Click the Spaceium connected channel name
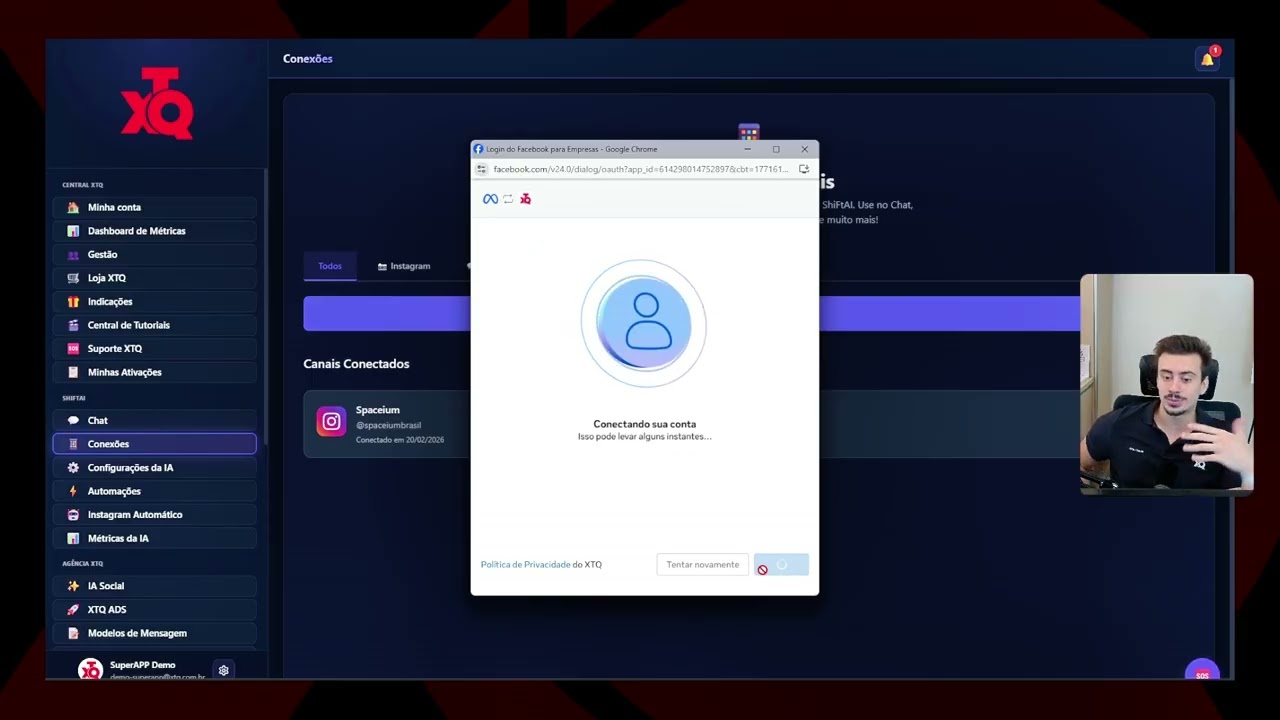This screenshot has width=1280, height=720. click(x=378, y=410)
